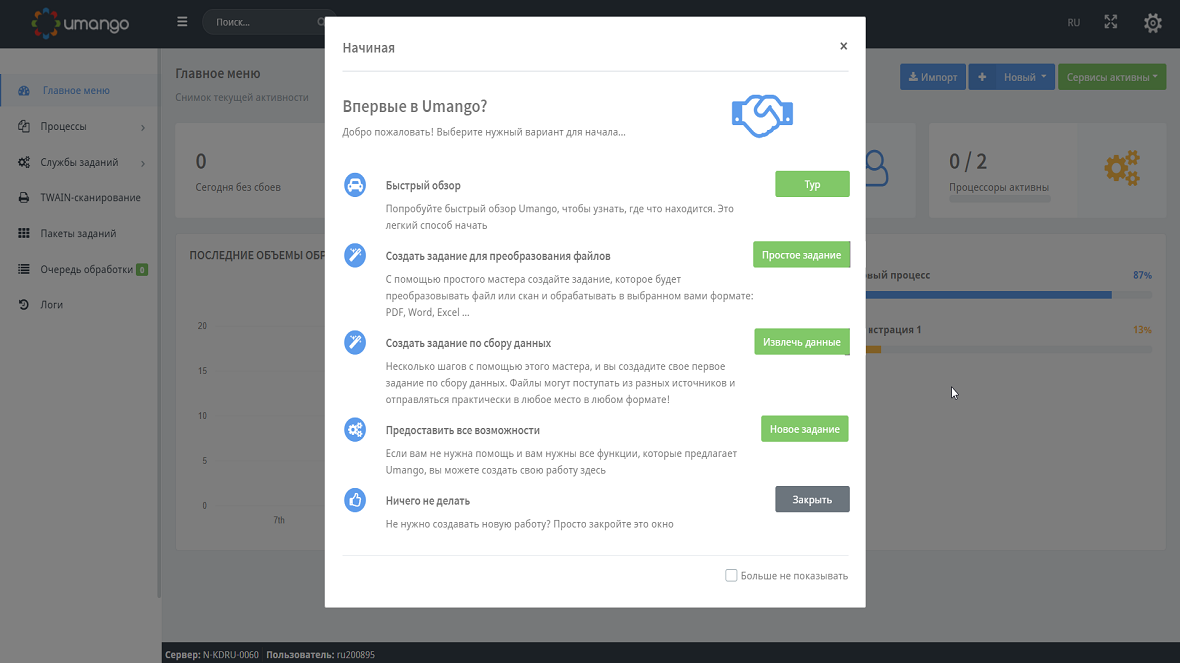The width and height of the screenshot is (1180, 663).
Task: Start the tour with "Тур" button
Action: click(x=812, y=185)
